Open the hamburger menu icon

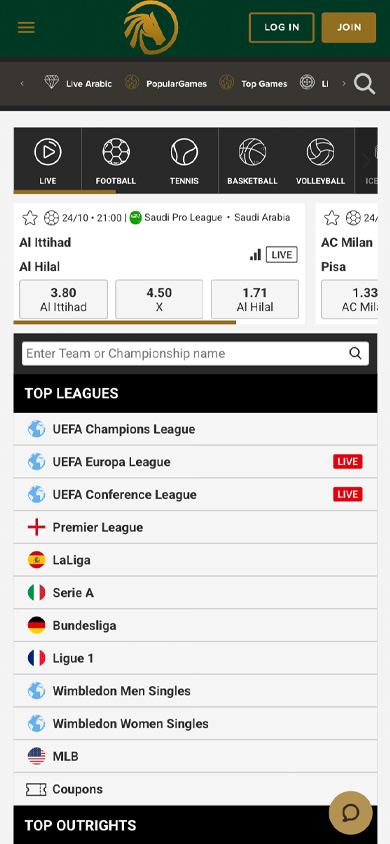point(26,27)
